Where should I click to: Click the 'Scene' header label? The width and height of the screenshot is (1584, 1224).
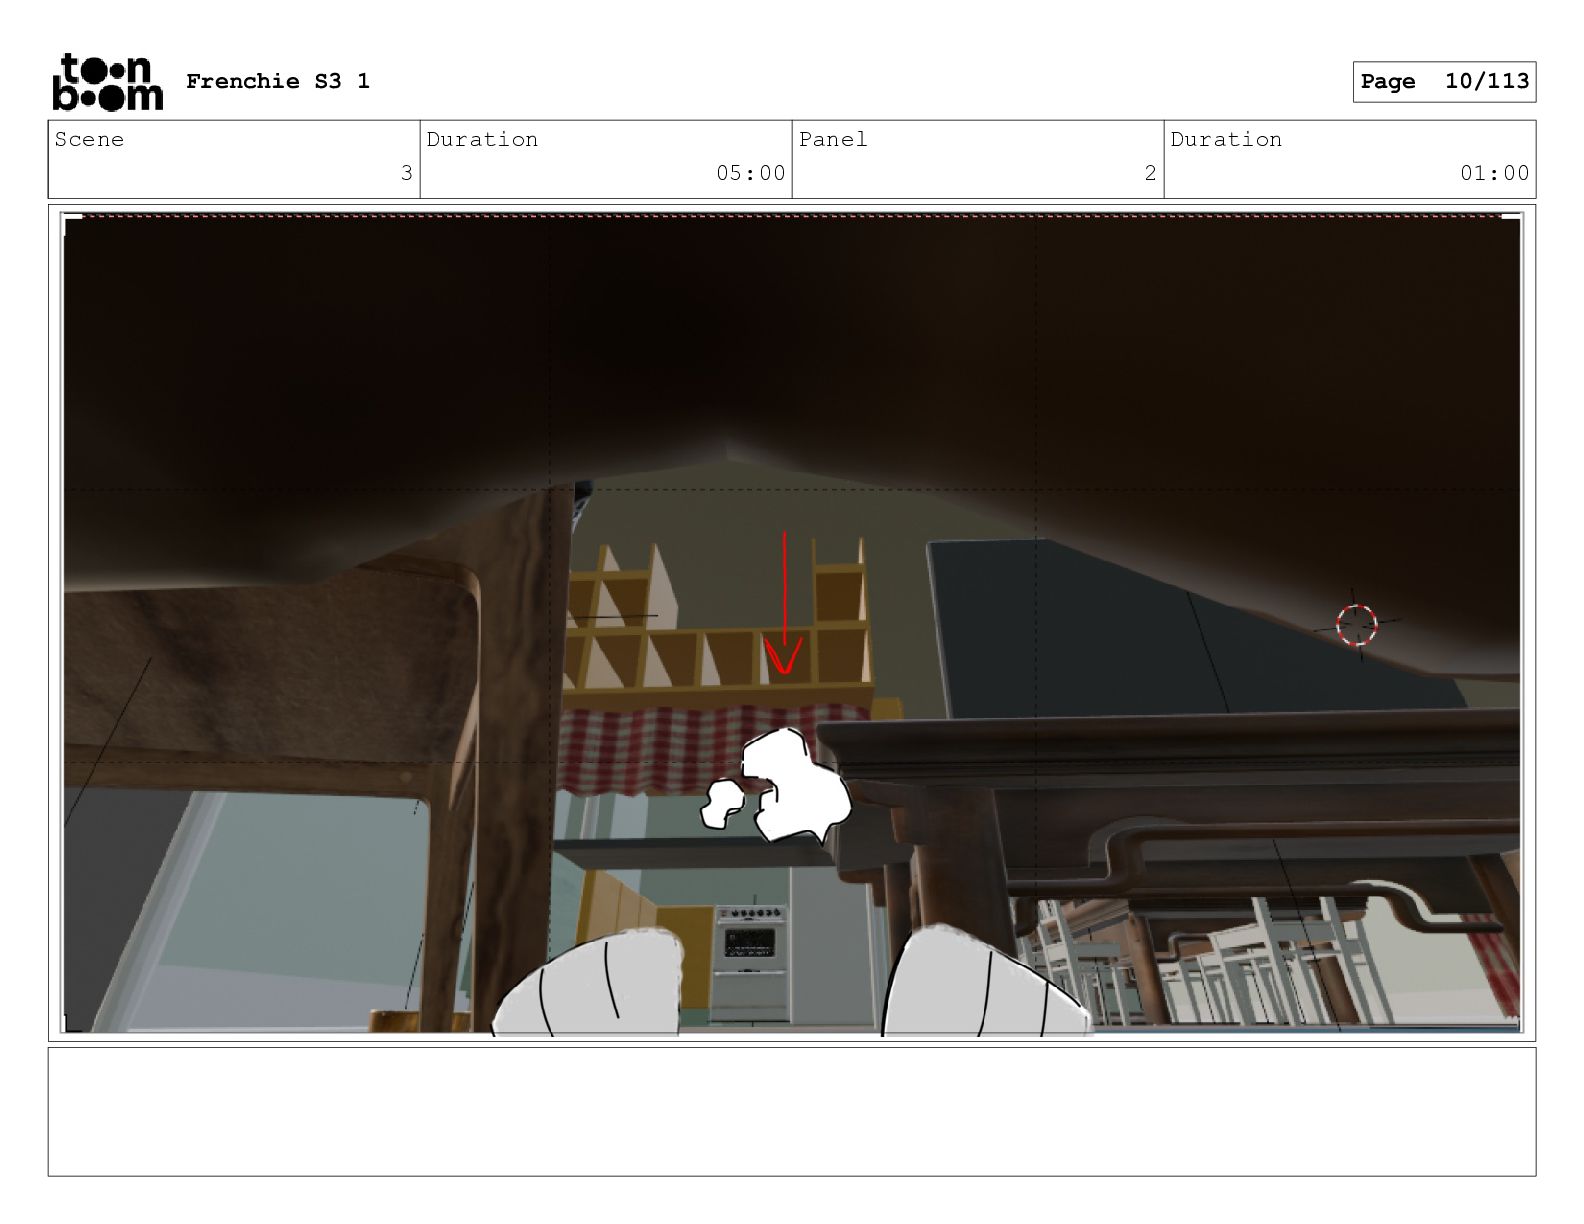point(89,140)
